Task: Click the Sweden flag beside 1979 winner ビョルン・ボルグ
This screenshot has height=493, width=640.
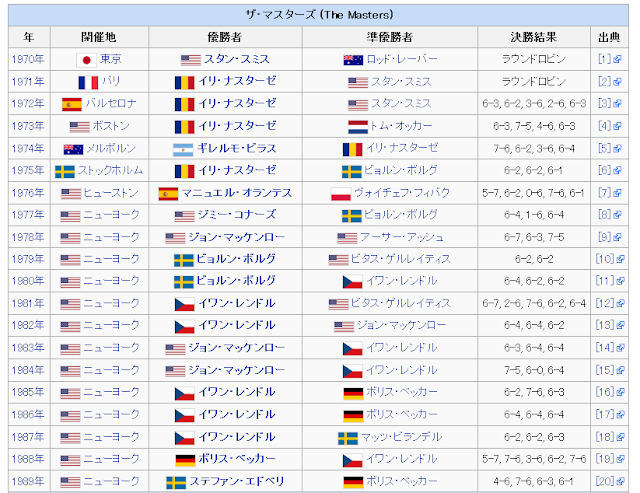Action: 184,260
